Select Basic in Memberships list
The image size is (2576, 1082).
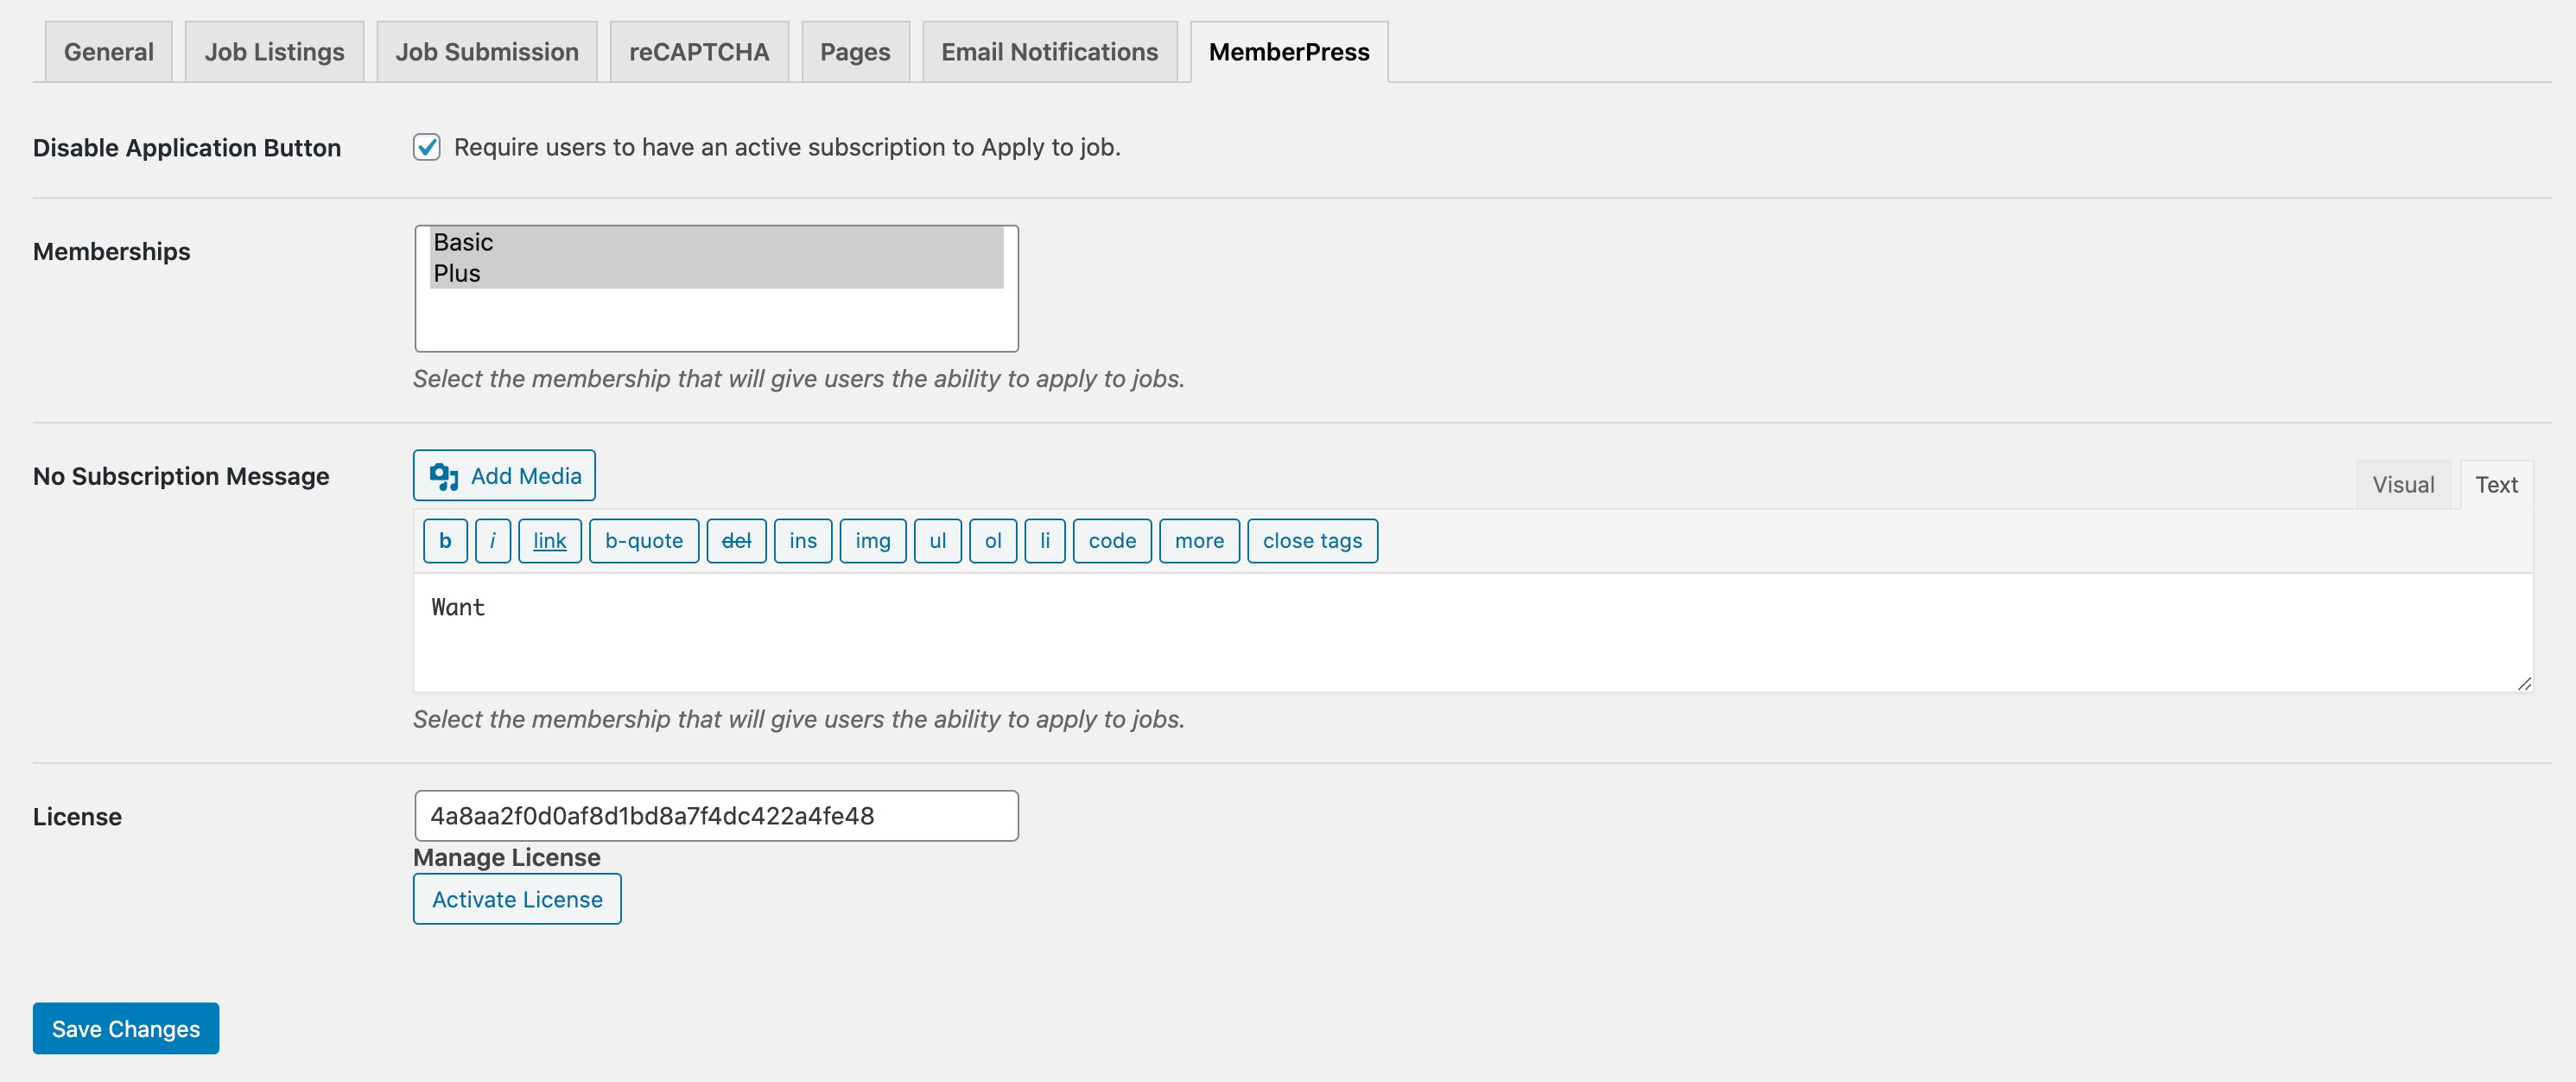[716, 242]
